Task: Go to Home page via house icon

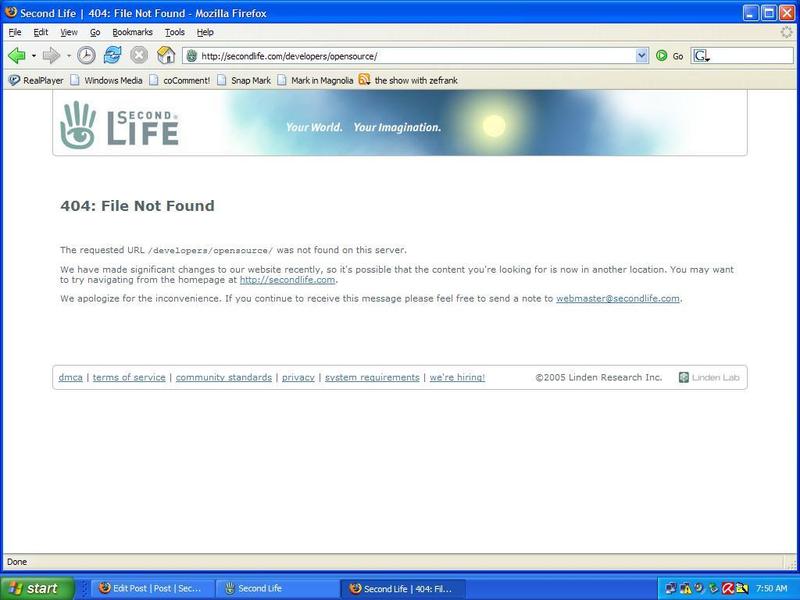Action: (x=166, y=55)
